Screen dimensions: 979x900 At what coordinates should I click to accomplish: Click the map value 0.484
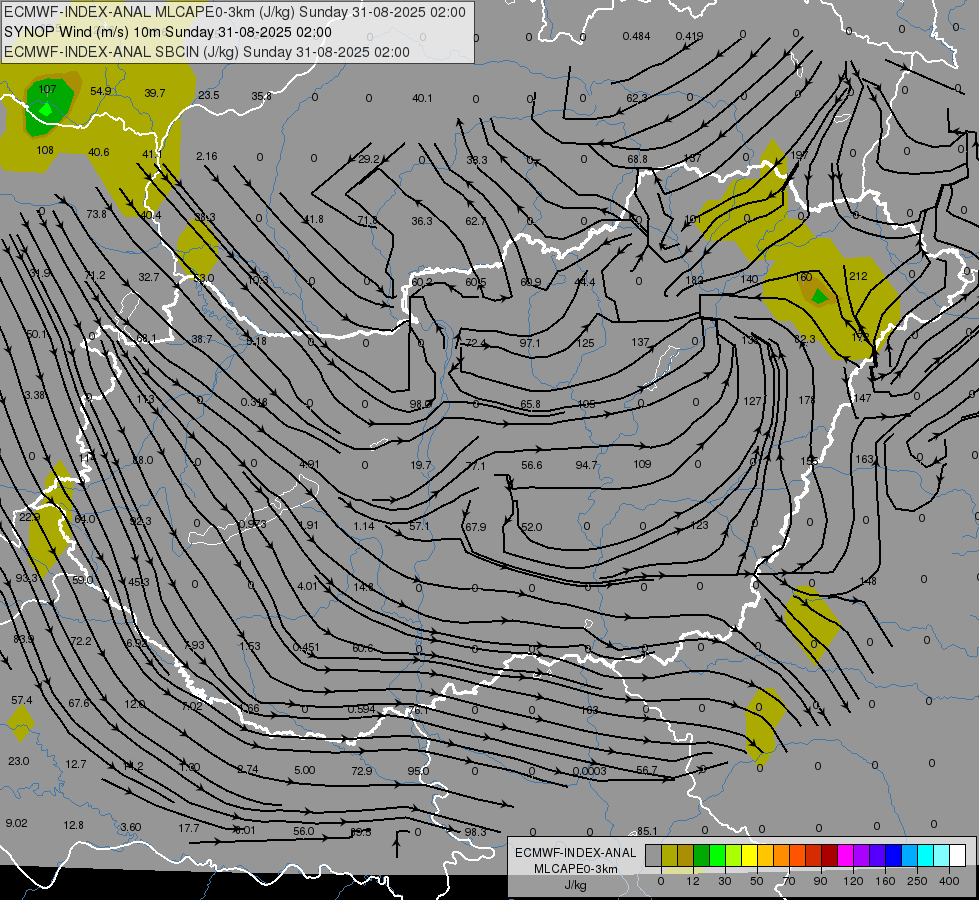[636, 36]
